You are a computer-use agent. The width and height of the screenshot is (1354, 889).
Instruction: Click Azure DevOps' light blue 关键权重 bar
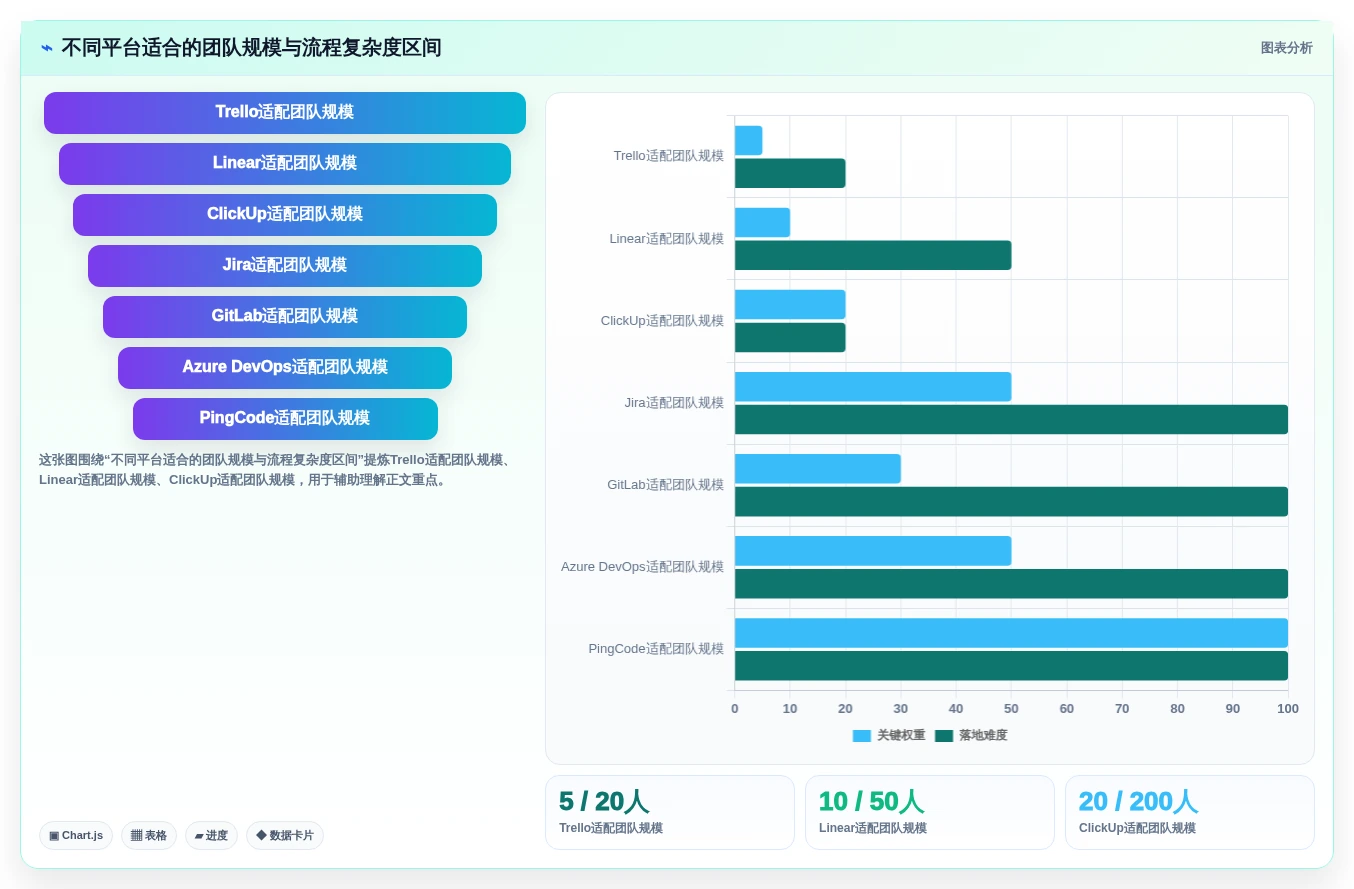coord(873,551)
